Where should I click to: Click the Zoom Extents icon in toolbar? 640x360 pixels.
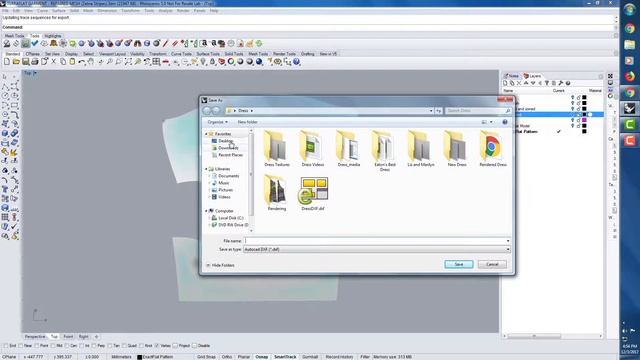click(128, 62)
